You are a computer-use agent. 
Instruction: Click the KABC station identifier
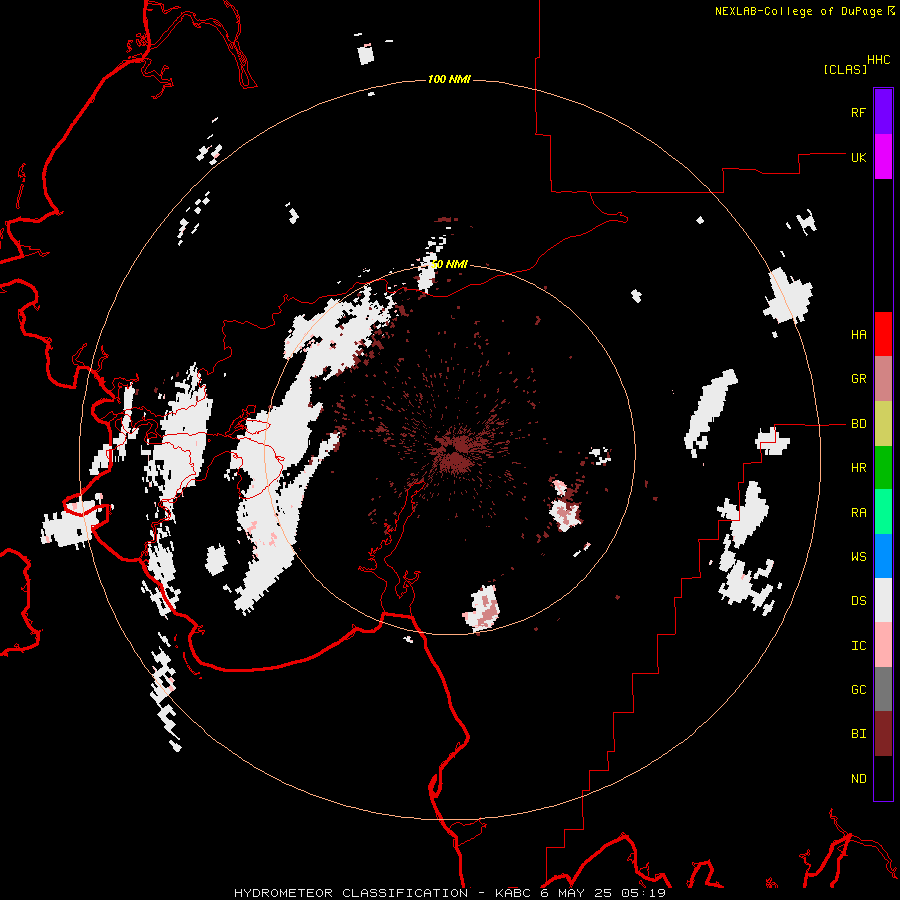514,893
